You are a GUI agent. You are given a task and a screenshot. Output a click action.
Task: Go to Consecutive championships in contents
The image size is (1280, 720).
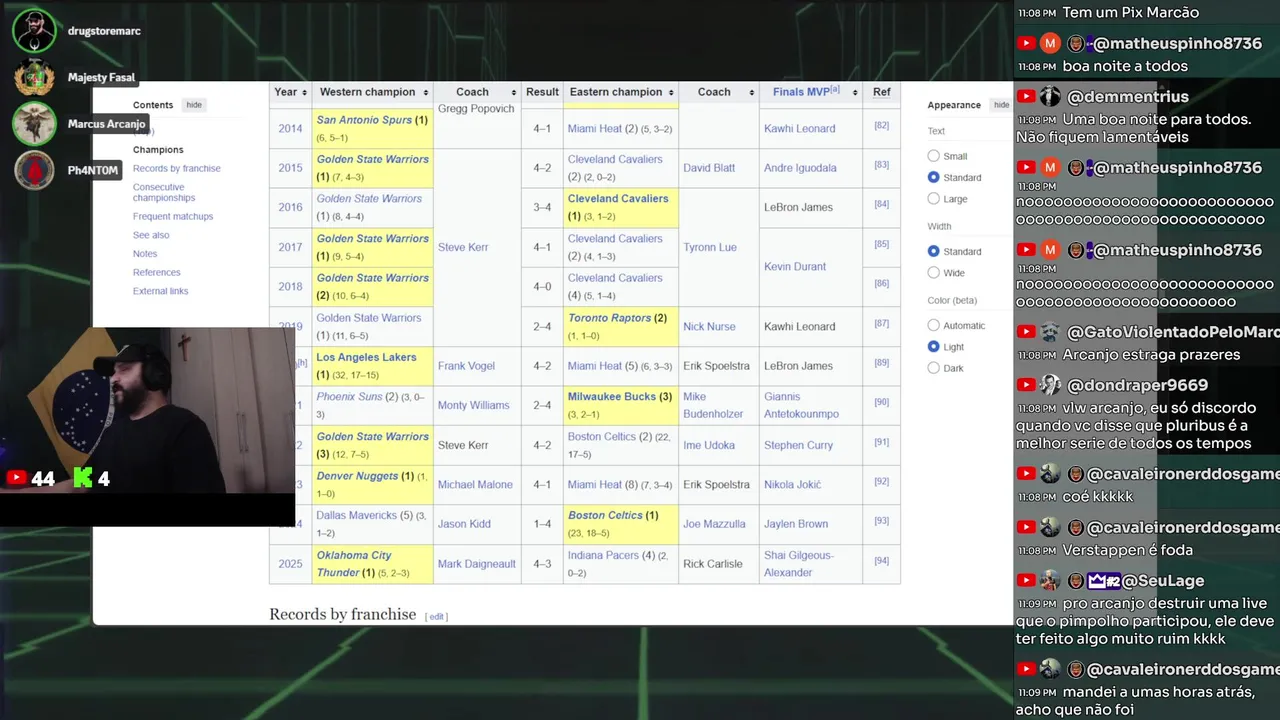tap(164, 192)
